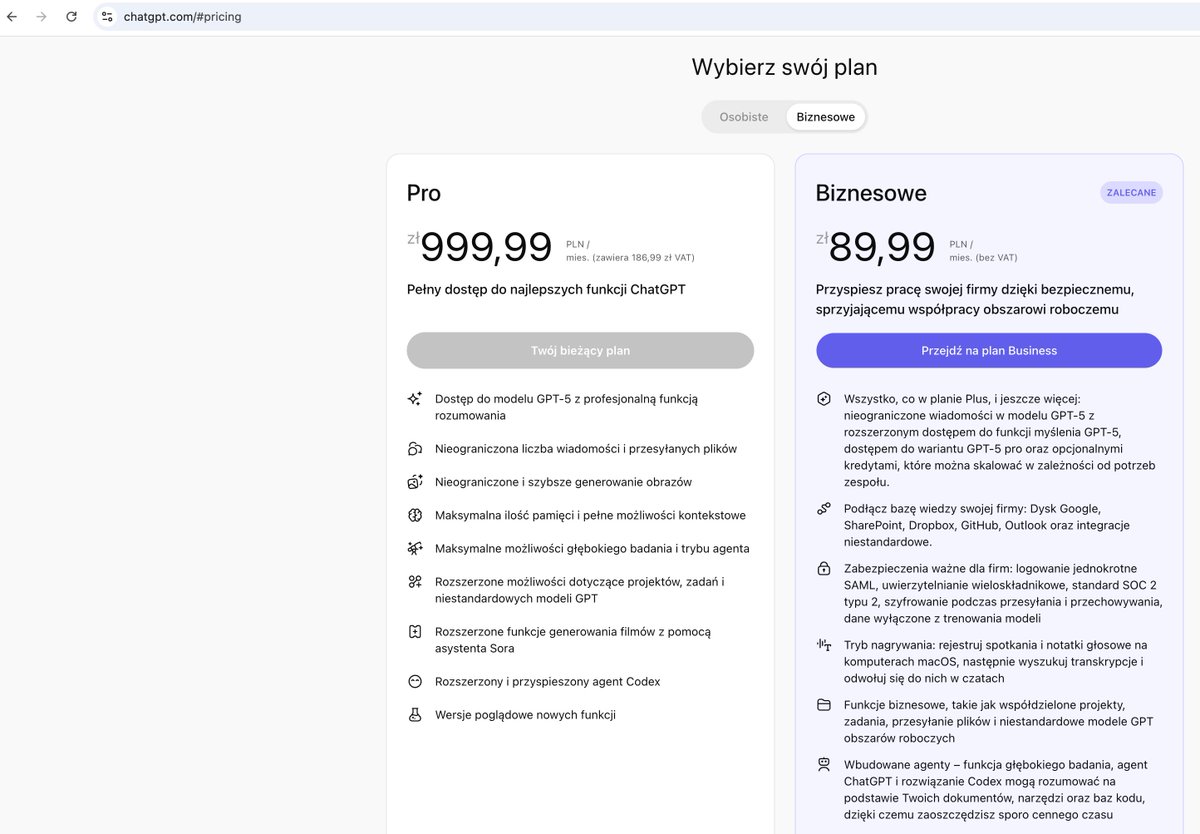
Task: Click the 'mies. (bez VAT)' note
Action: pos(983,257)
